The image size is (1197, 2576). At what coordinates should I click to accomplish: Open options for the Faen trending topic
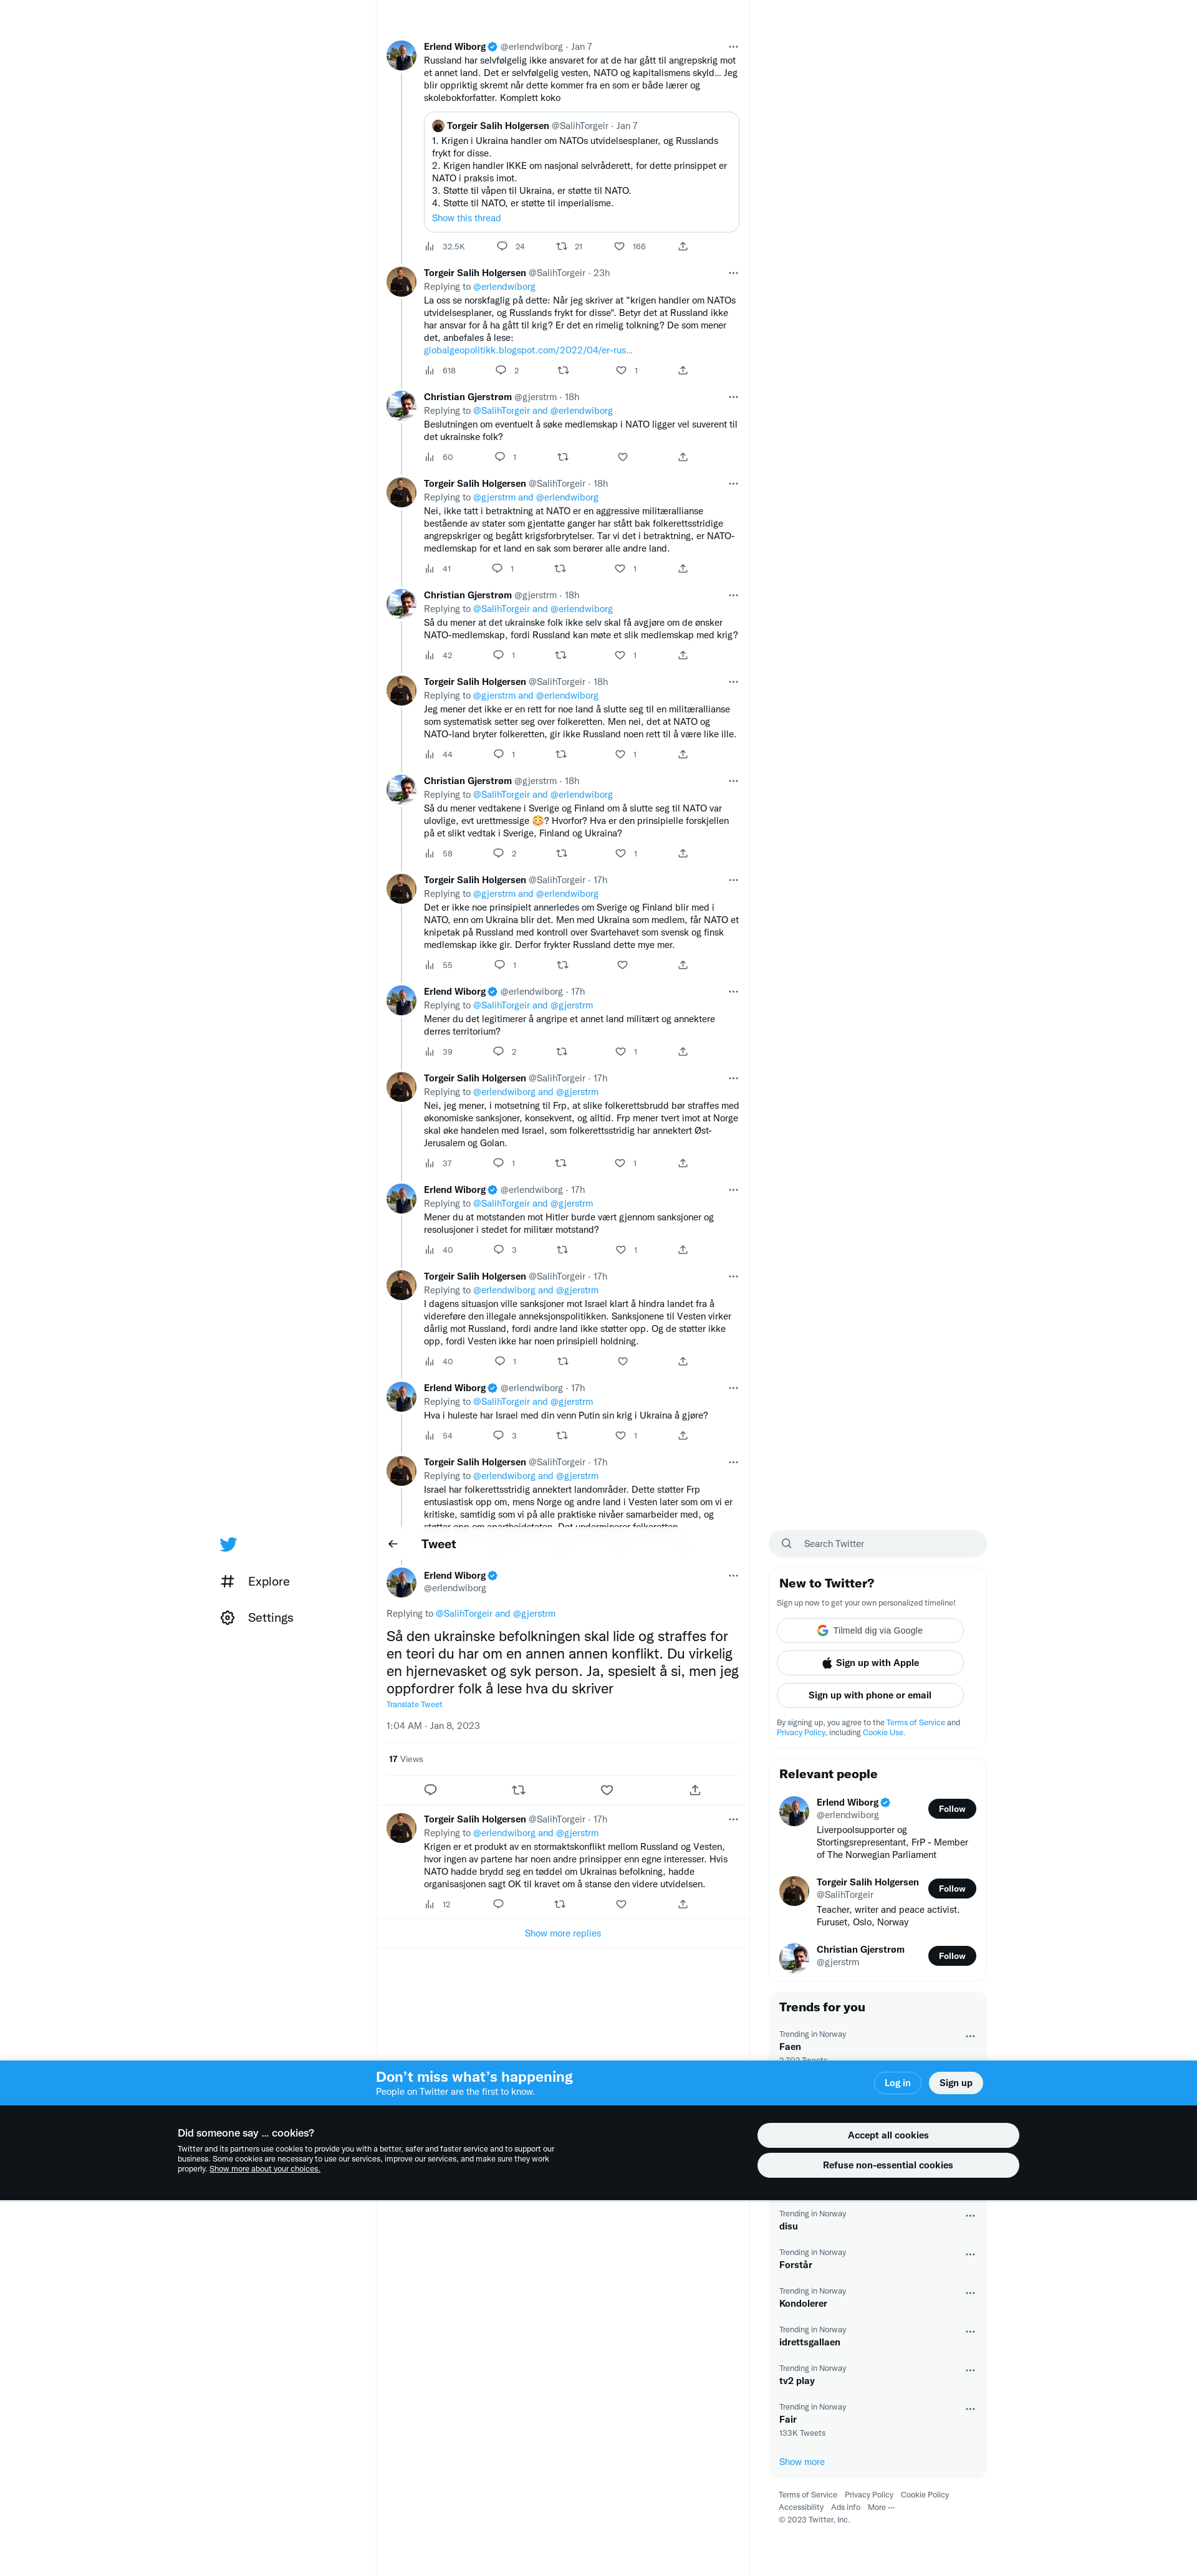[970, 2036]
